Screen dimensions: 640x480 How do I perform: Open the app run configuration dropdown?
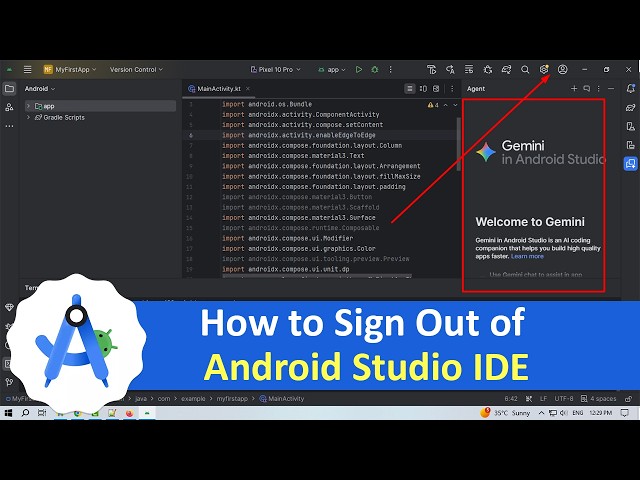click(332, 69)
